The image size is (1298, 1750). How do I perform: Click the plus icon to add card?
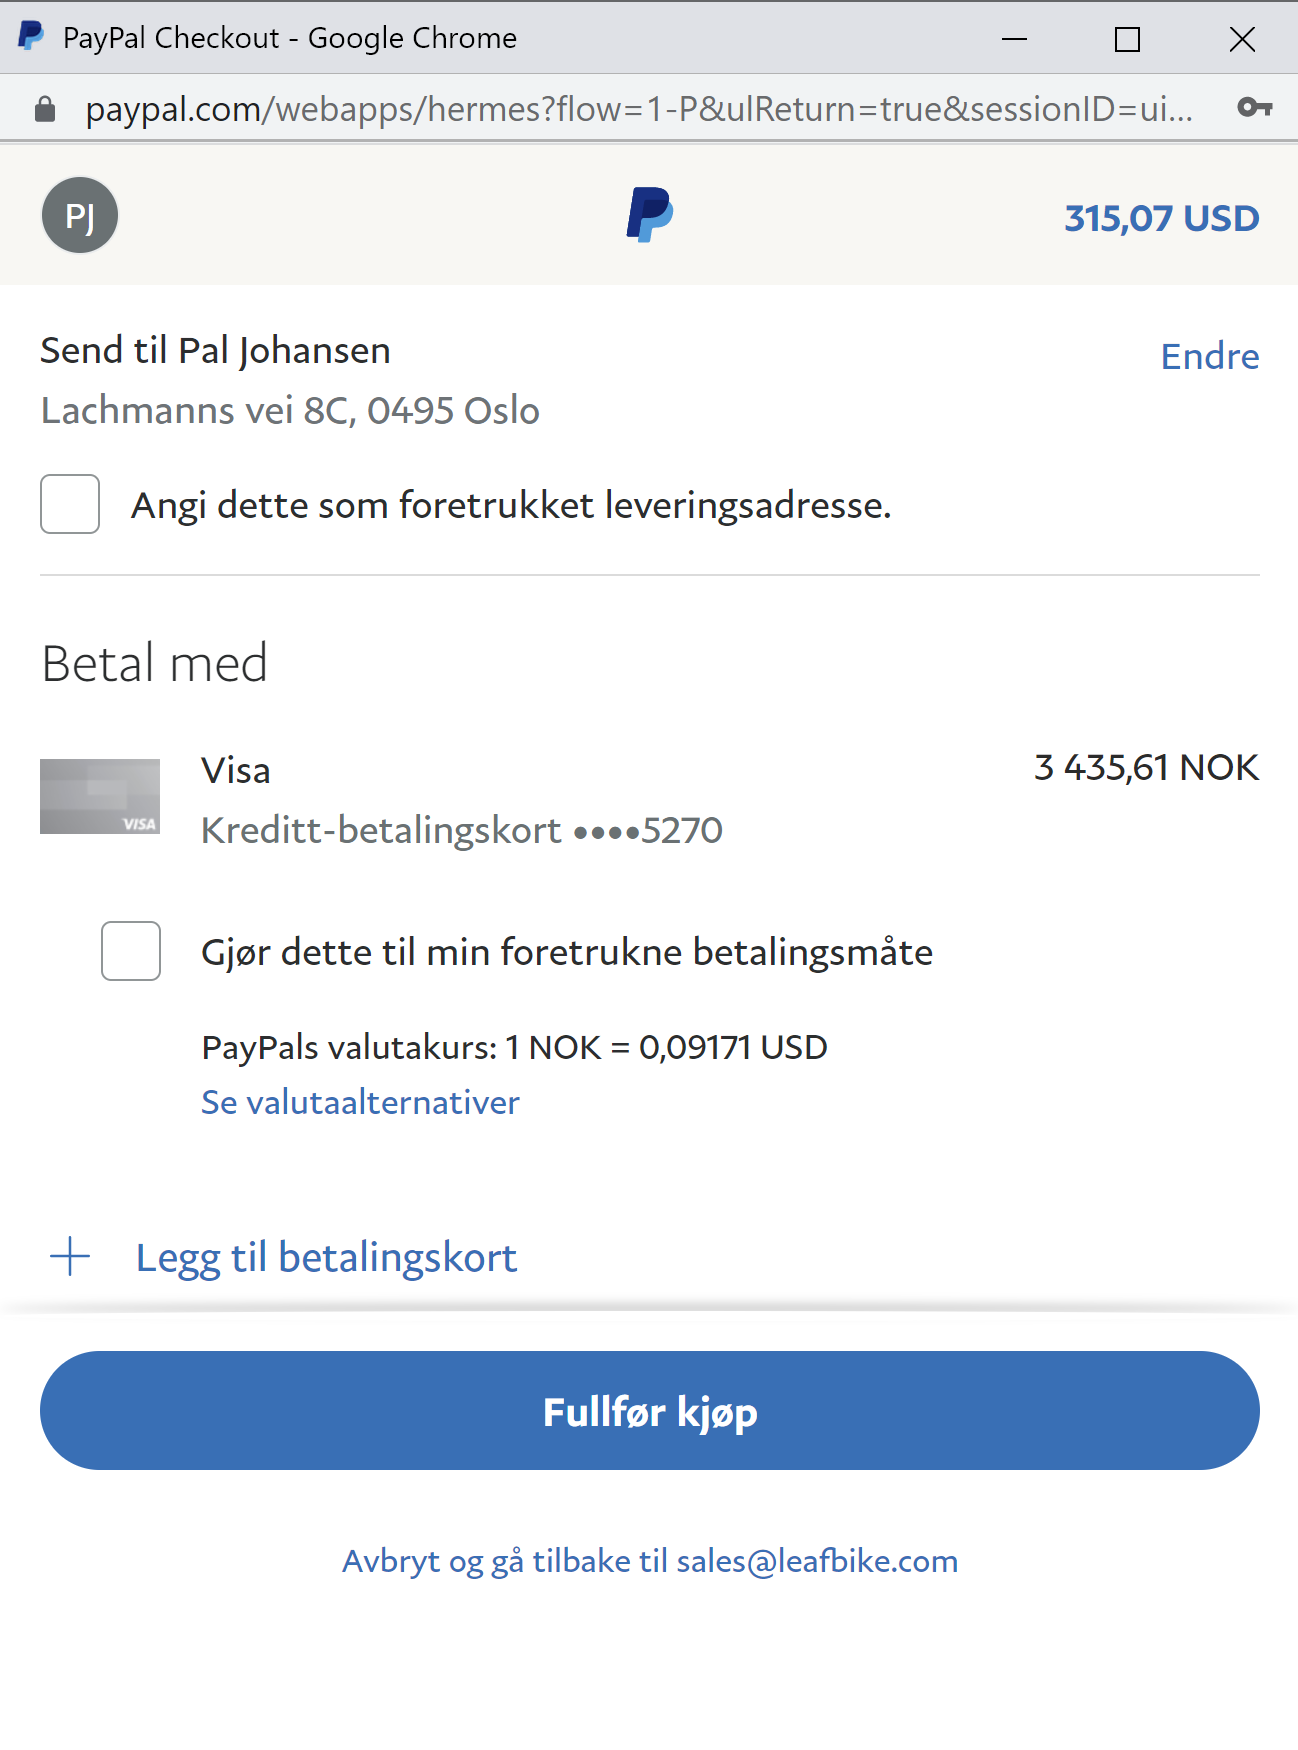pos(70,1257)
